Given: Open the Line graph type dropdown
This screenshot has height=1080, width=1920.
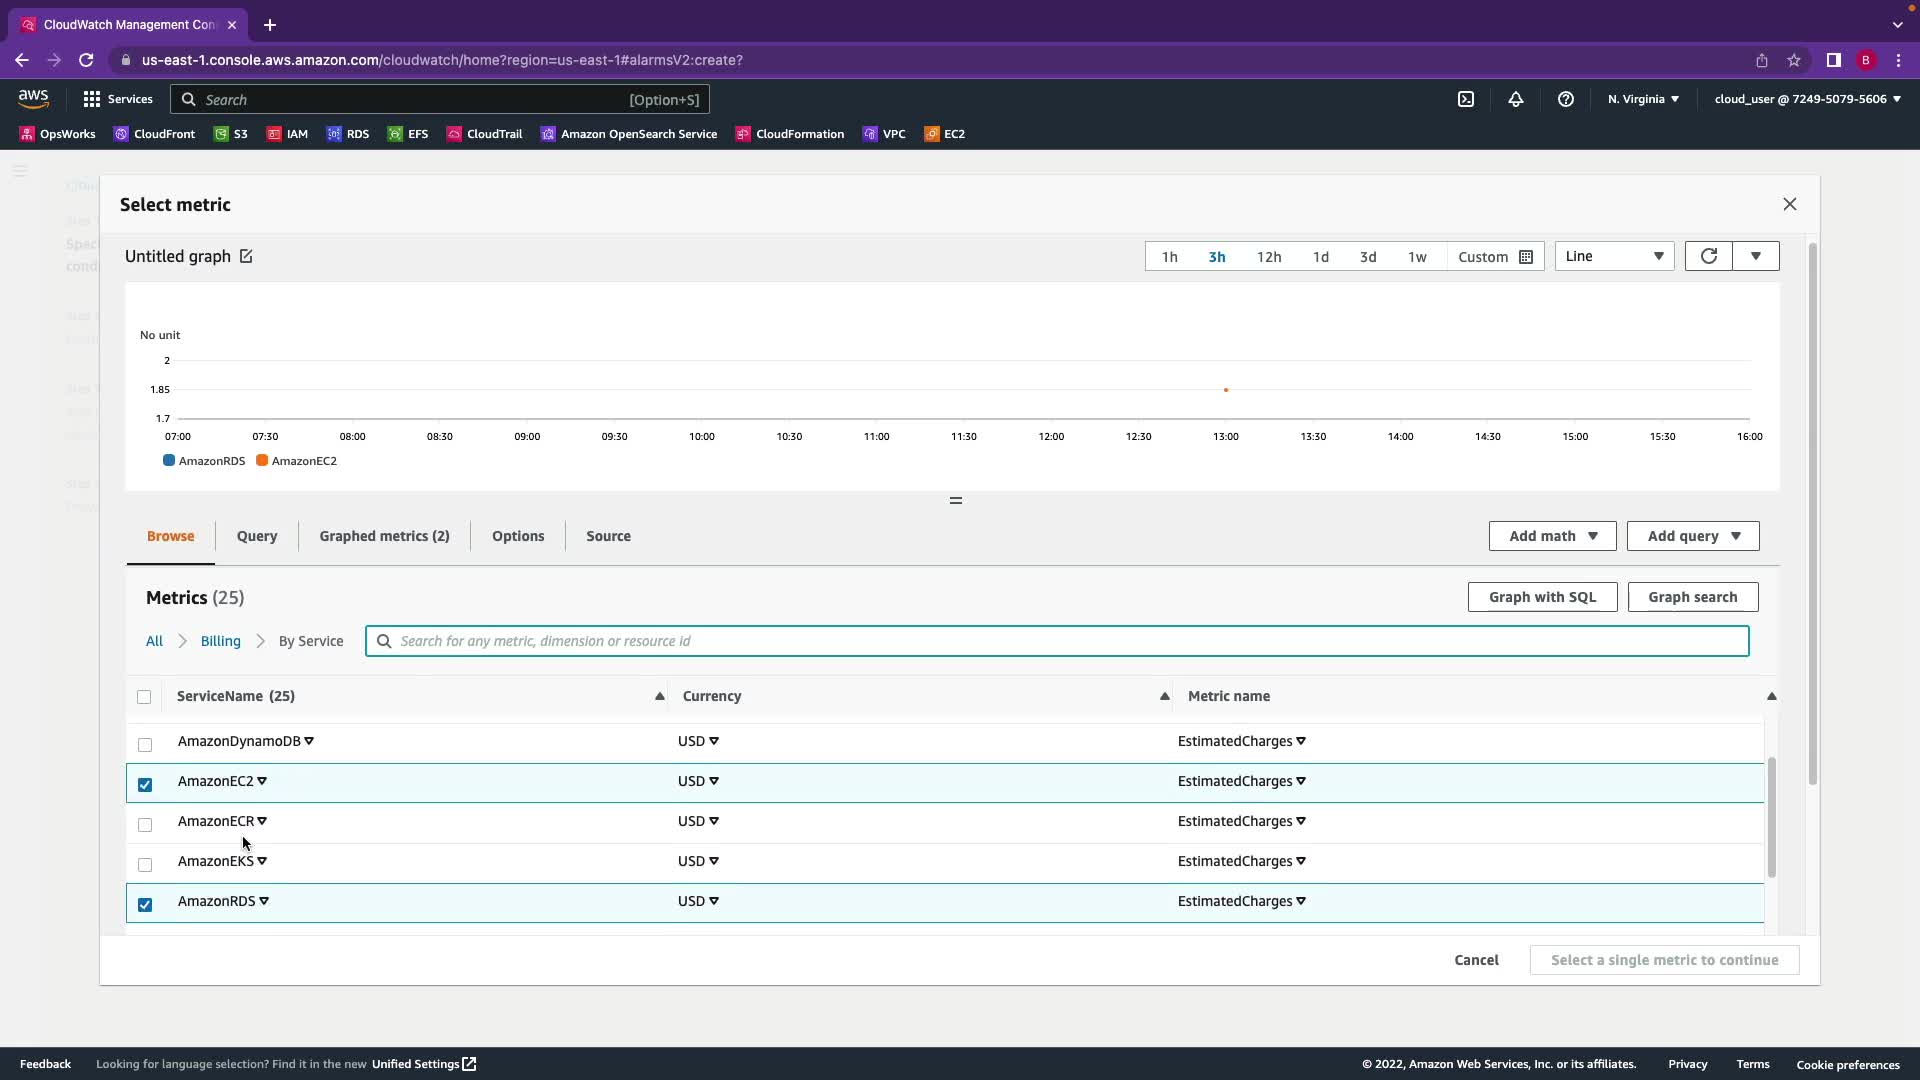Looking at the screenshot, I should pyautogui.click(x=1614, y=257).
